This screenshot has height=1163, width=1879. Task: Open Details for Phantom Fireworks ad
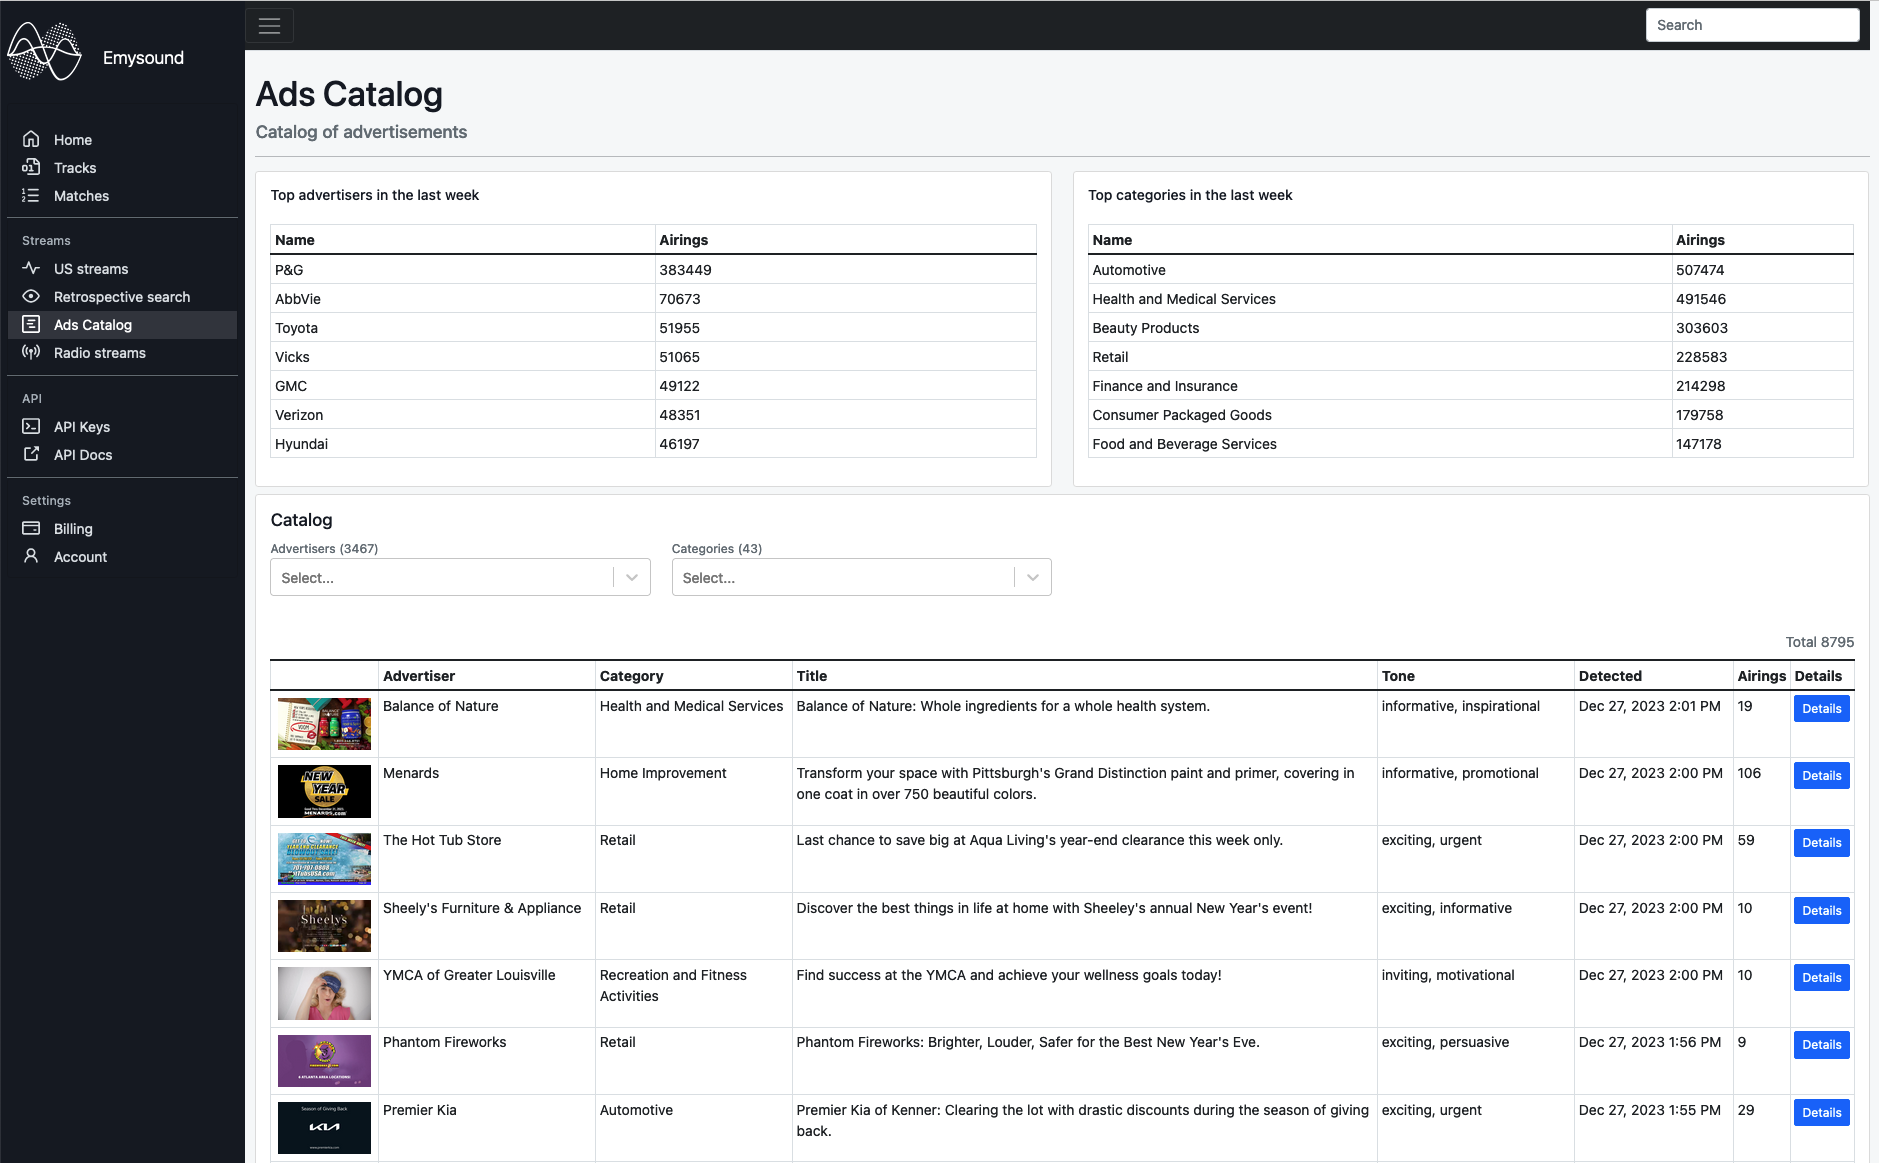[x=1821, y=1045]
